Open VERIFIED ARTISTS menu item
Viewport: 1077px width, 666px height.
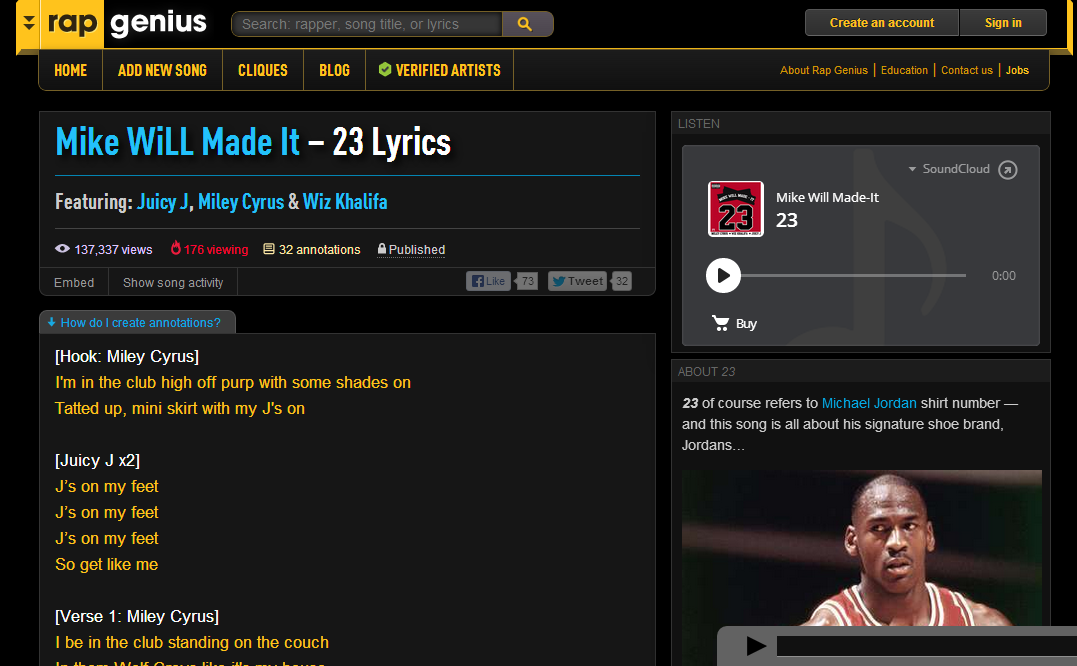pos(440,70)
